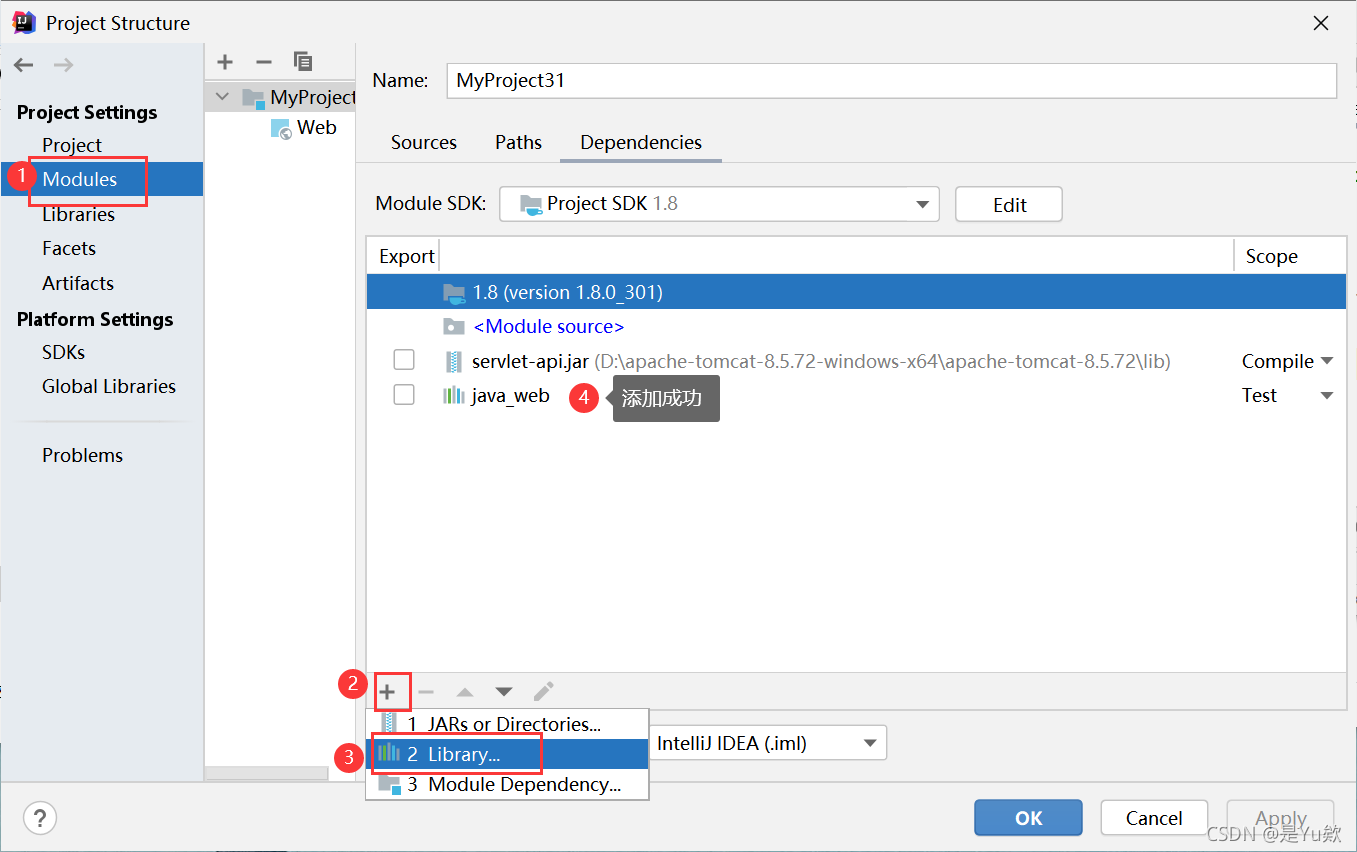The height and width of the screenshot is (852, 1357).
Task: Select Global Libraries in Platform Settings
Action: pyautogui.click(x=109, y=386)
